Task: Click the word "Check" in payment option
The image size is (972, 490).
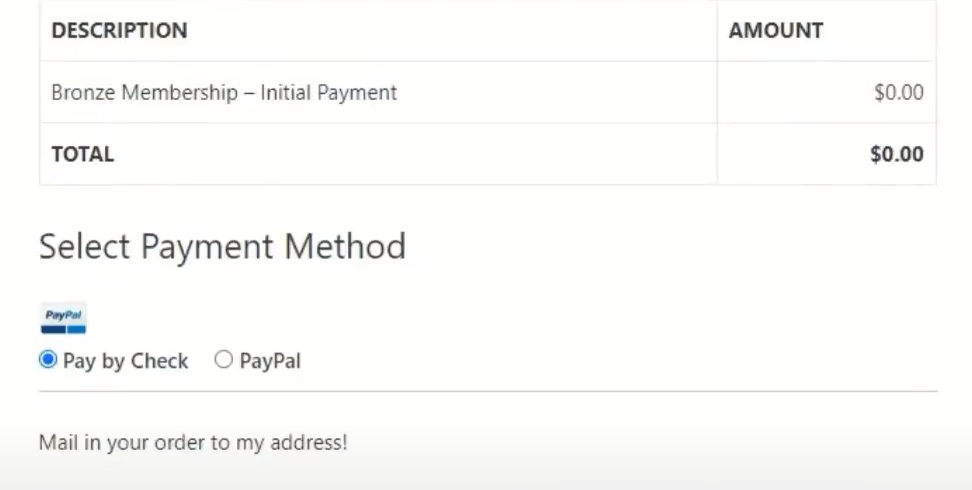Action: [x=160, y=361]
